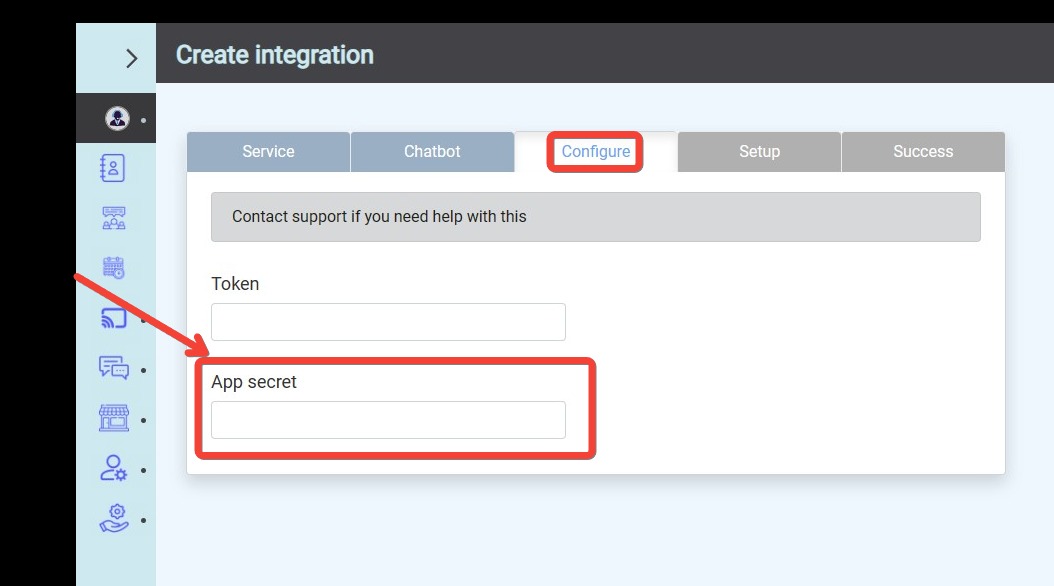Expand submenu dot beside the chat icon
Image resolution: width=1054 pixels, height=586 pixels.
[x=144, y=371]
